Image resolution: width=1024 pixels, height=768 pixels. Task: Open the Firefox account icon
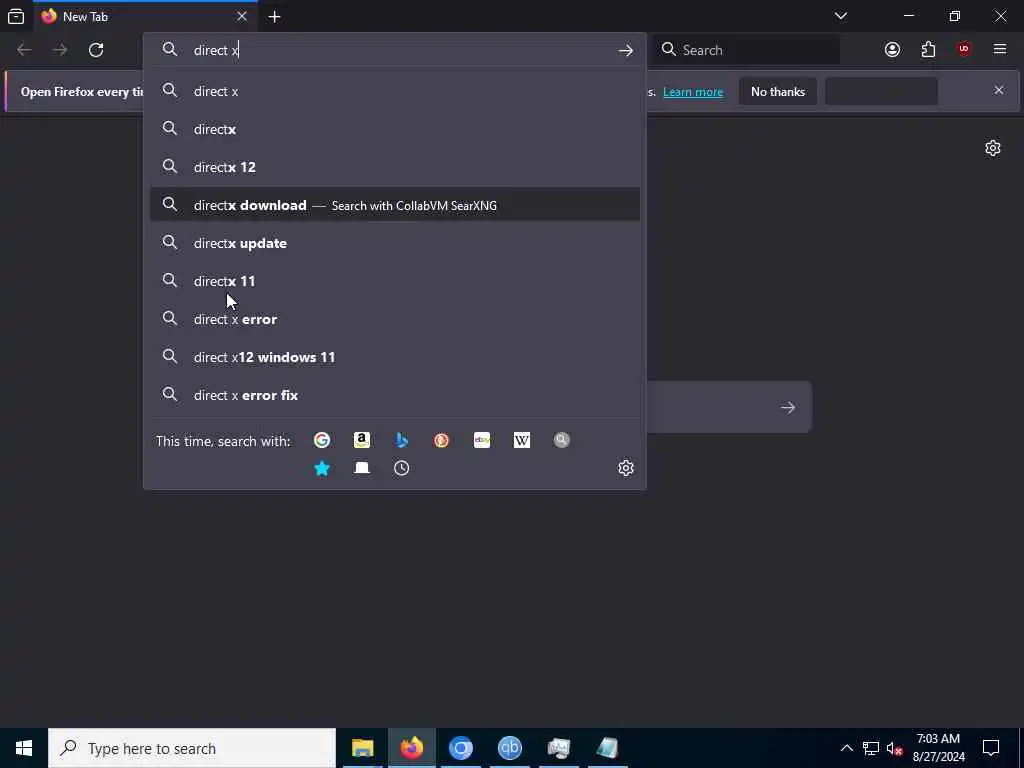coord(892,50)
